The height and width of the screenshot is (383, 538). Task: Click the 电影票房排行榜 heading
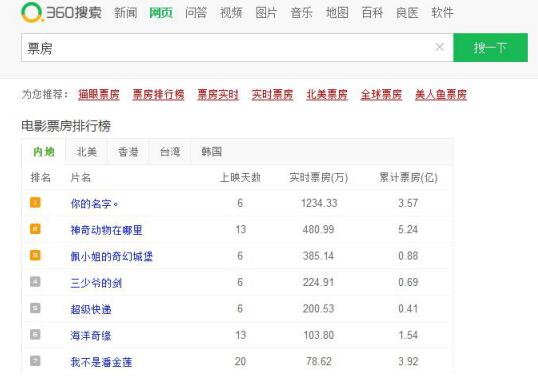pos(66,126)
